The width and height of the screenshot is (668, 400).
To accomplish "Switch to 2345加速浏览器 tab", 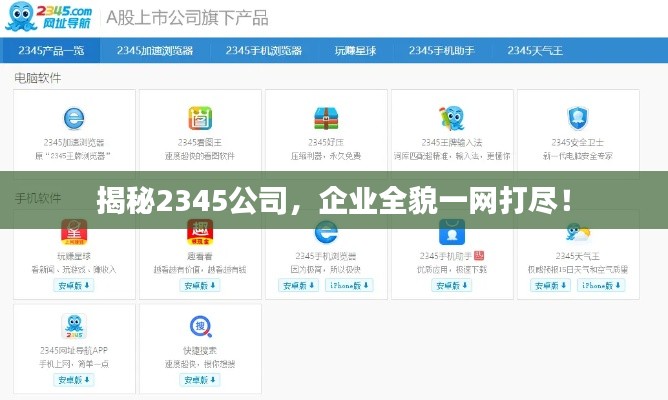I will coord(155,51).
